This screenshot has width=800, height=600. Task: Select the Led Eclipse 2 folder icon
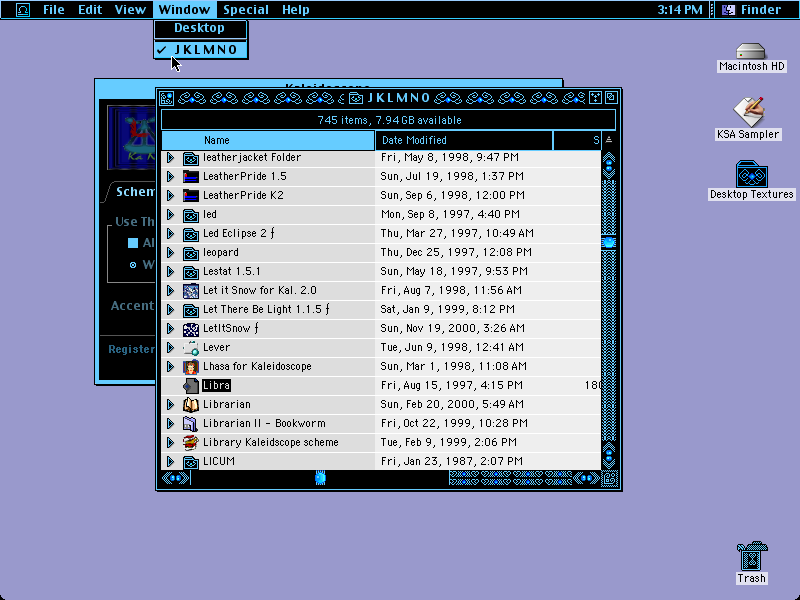190,234
